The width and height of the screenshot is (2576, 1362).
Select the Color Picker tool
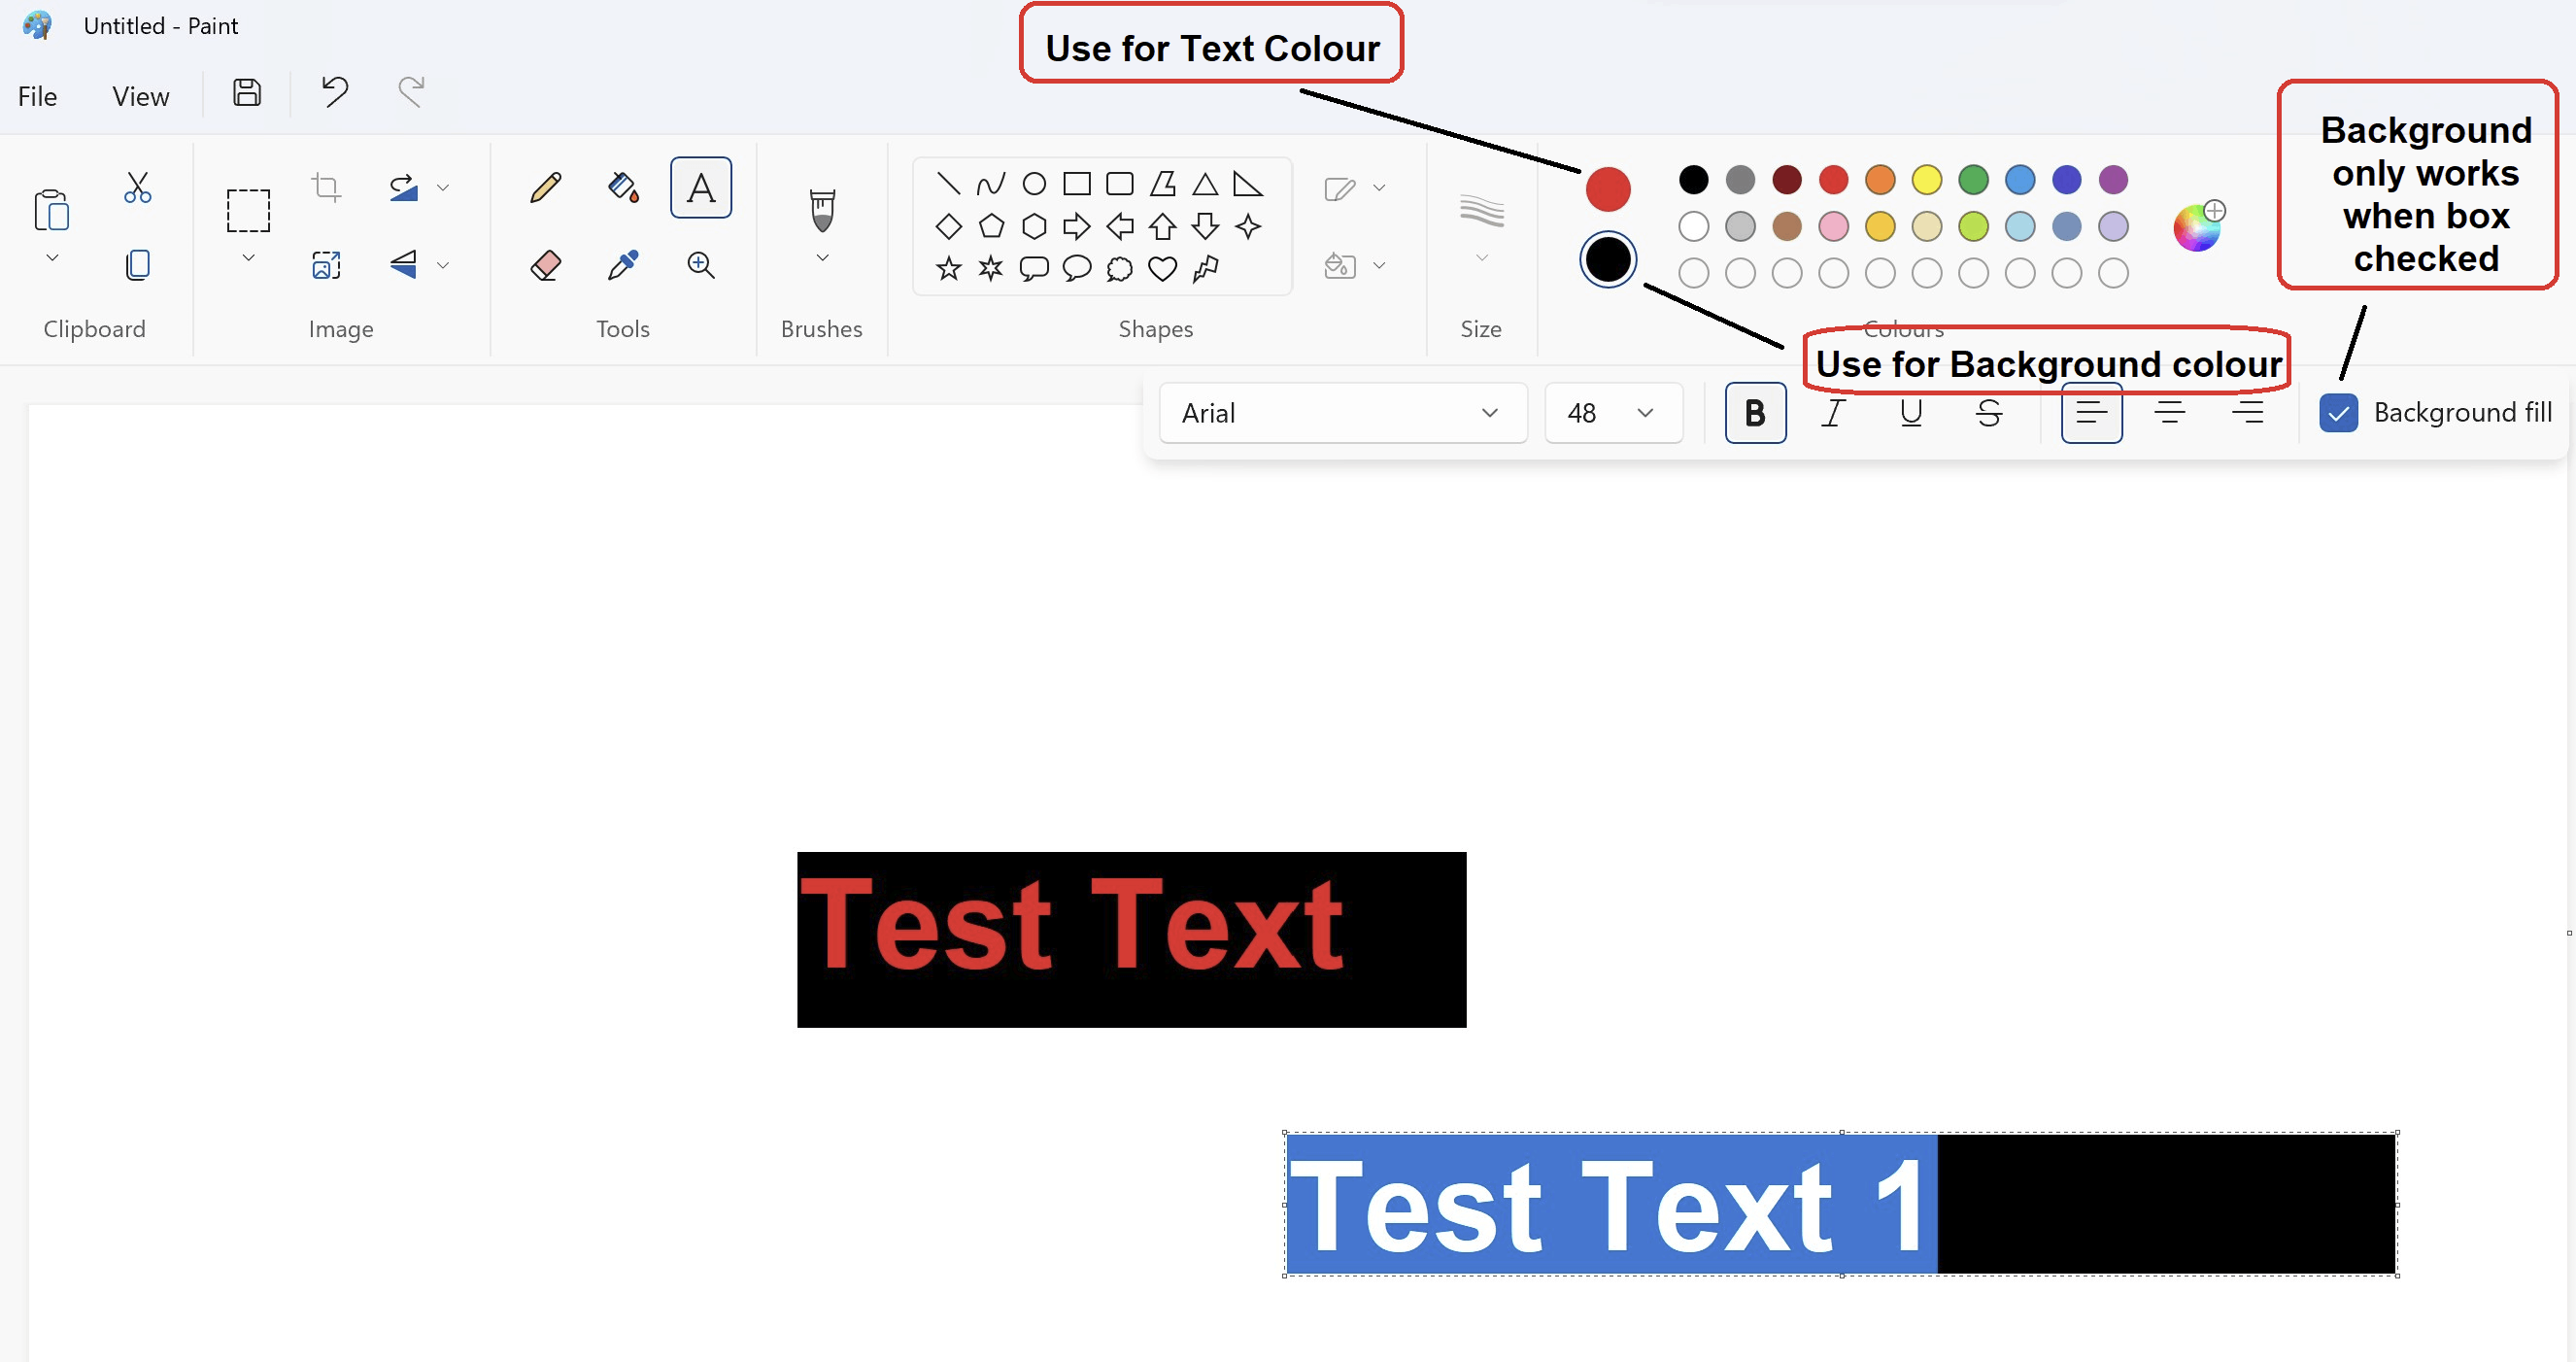(622, 264)
